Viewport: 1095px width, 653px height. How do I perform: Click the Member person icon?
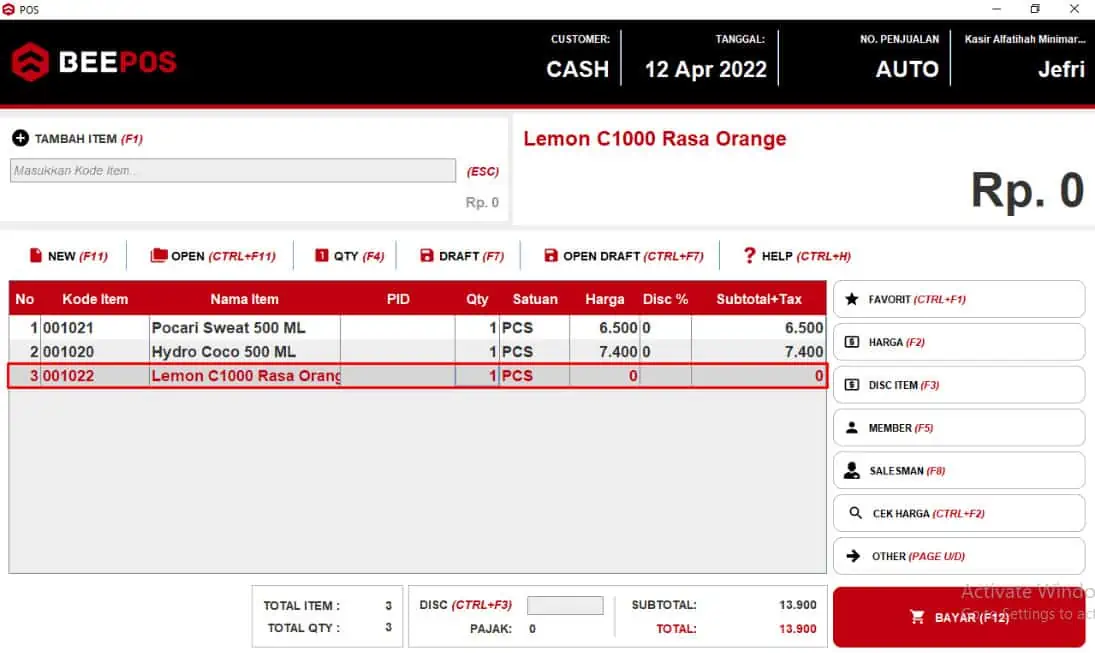(x=852, y=427)
